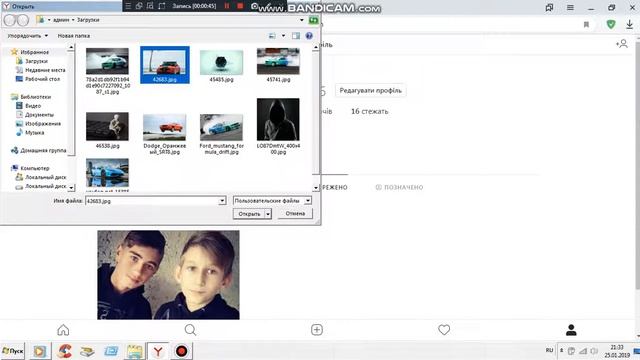Open the Yandex browser taskbar icon

[x=158, y=351]
